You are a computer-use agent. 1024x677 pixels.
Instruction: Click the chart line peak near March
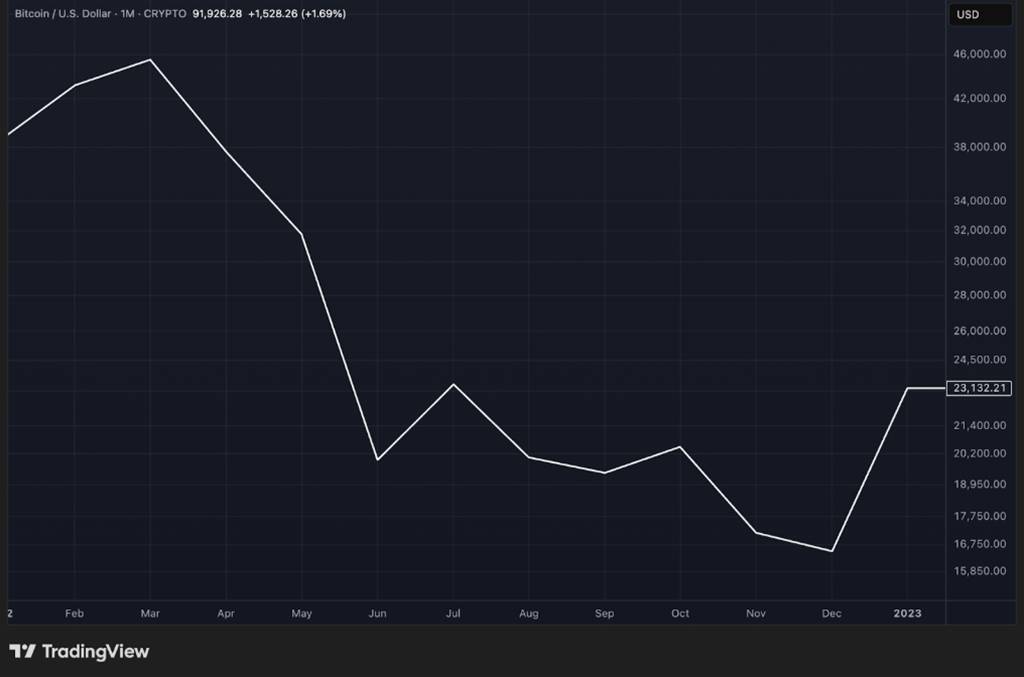pyautogui.click(x=150, y=60)
